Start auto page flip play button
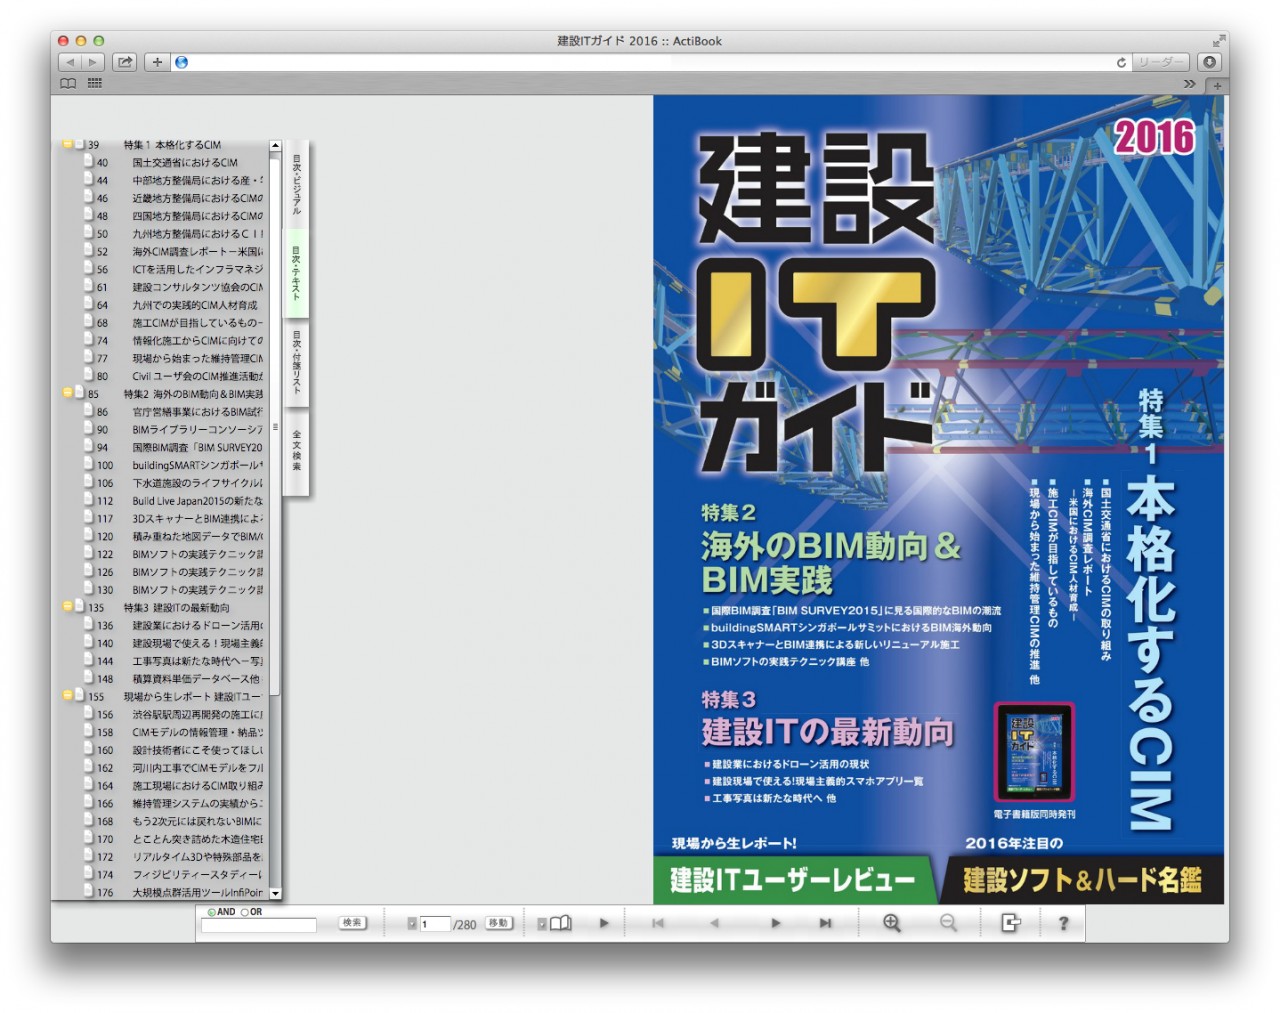This screenshot has height=1013, width=1280. click(x=604, y=923)
